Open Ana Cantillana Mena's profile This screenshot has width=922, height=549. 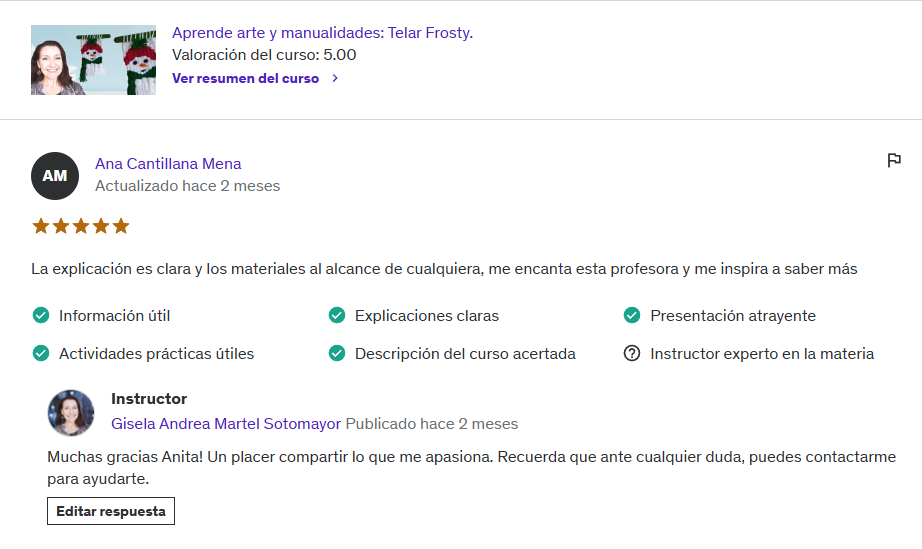168,164
